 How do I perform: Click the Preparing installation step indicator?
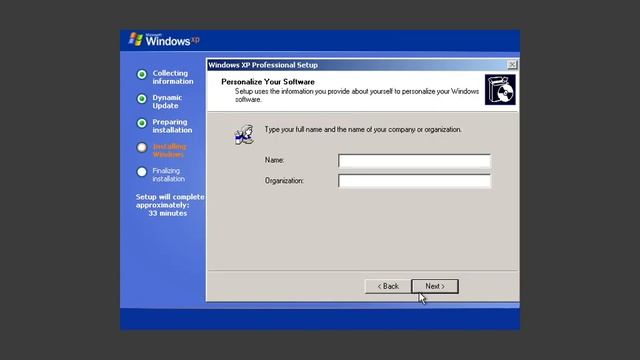142,123
